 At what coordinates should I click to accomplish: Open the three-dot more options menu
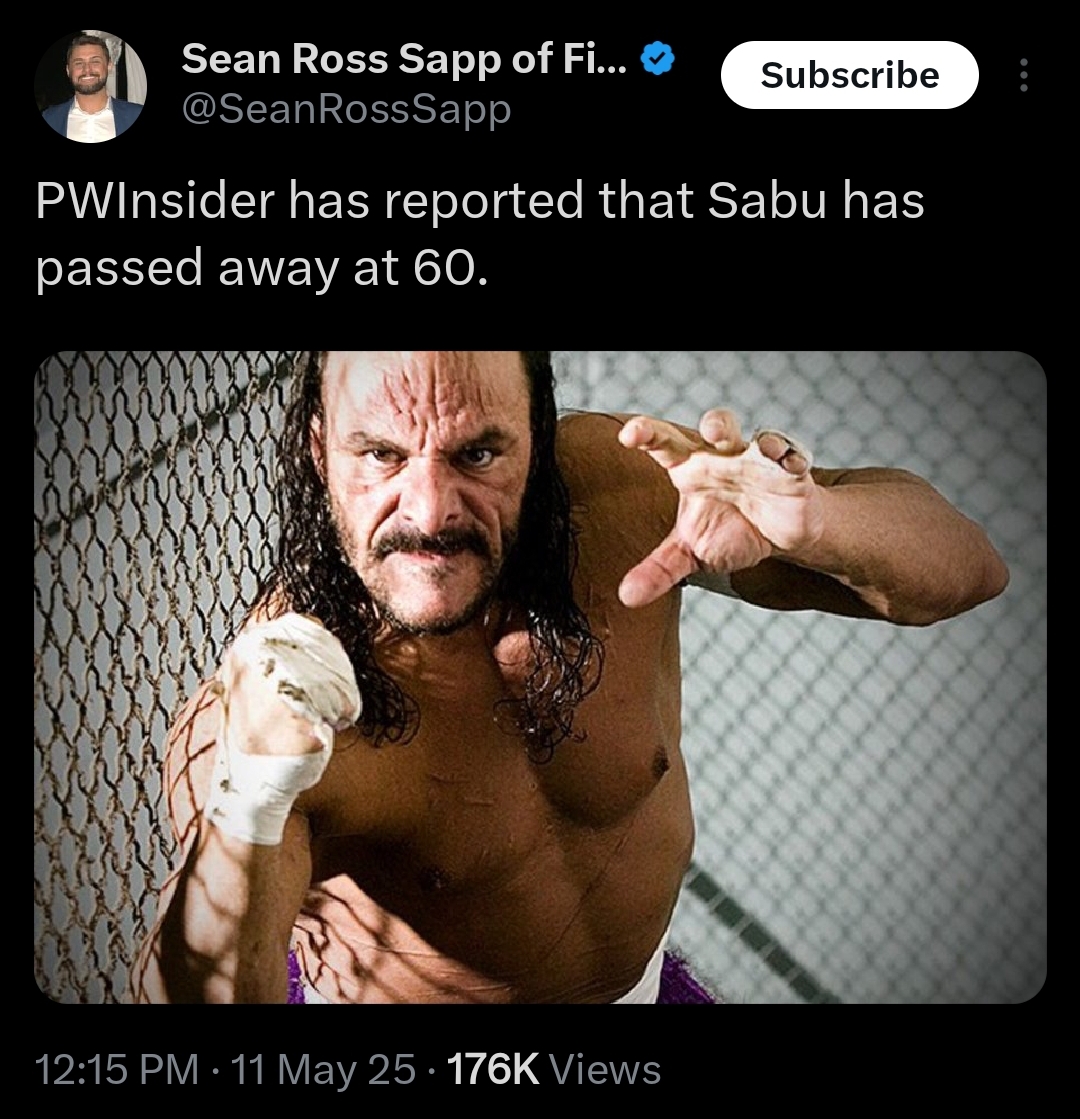1024,75
